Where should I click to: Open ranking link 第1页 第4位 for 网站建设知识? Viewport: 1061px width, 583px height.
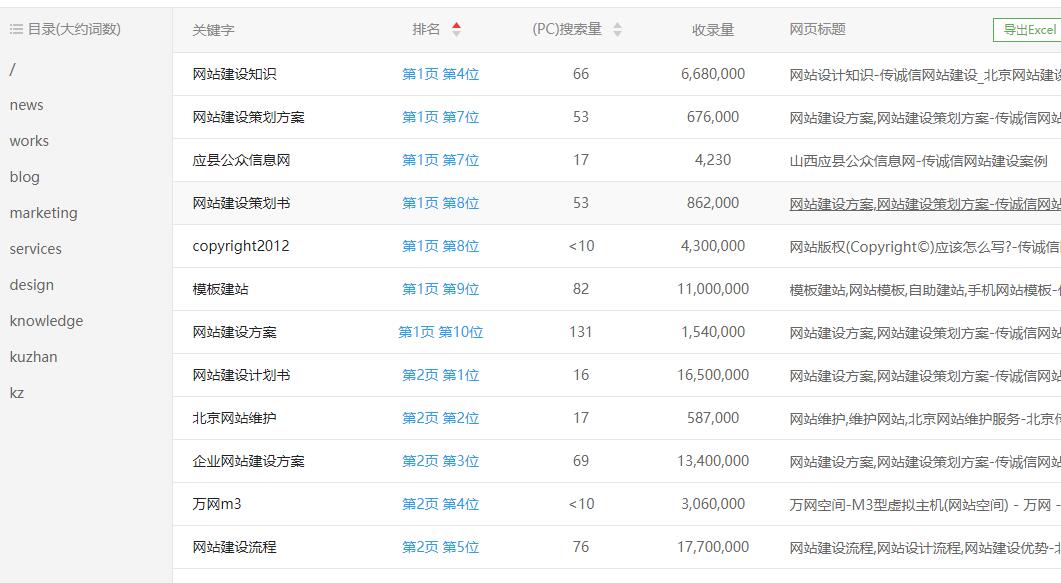click(x=440, y=74)
